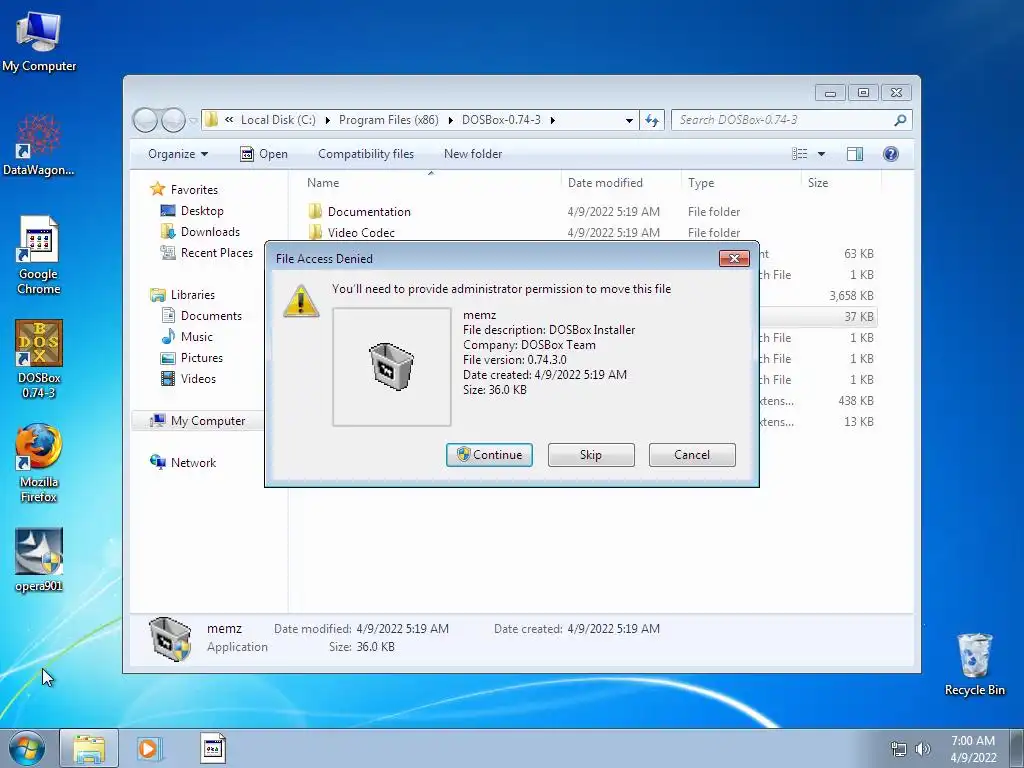Click DOSBox-0.74-3 breadcrumb segment
1024x768 pixels.
click(501, 120)
